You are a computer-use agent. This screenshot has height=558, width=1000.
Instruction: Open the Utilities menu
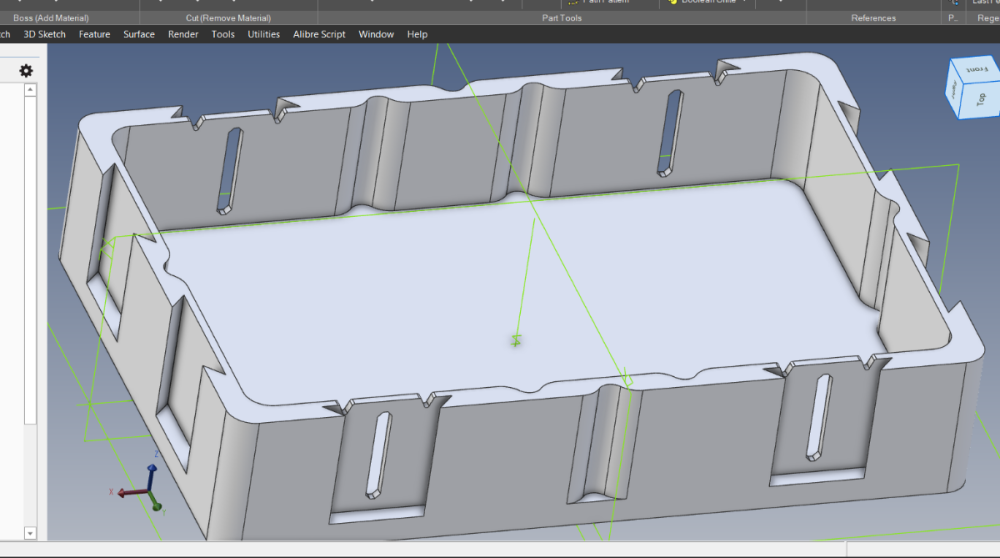coord(263,34)
